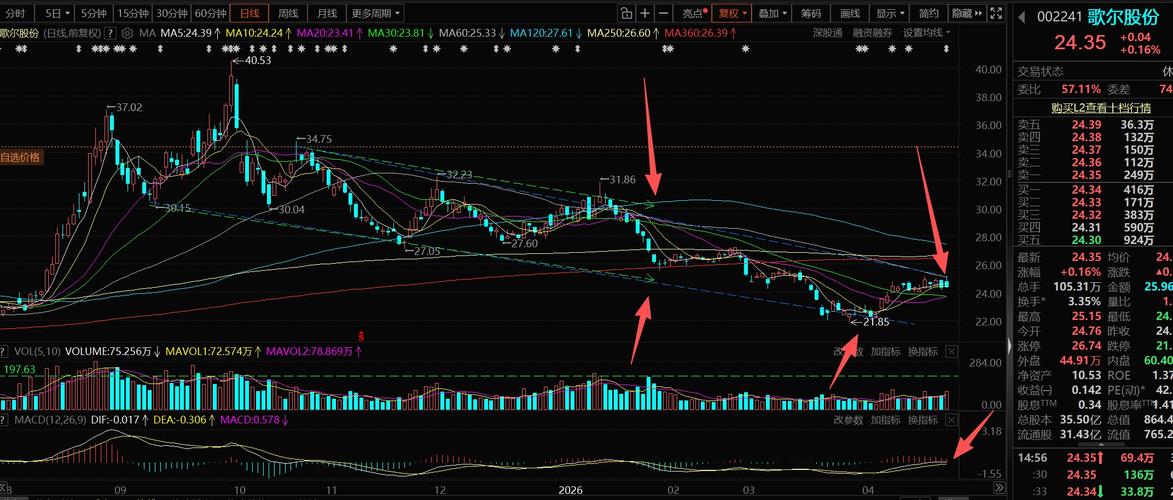Viewport: 1173px width, 500px height.
Task: Open the 设置均线 dropdown
Action: pyautogui.click(x=927, y=33)
